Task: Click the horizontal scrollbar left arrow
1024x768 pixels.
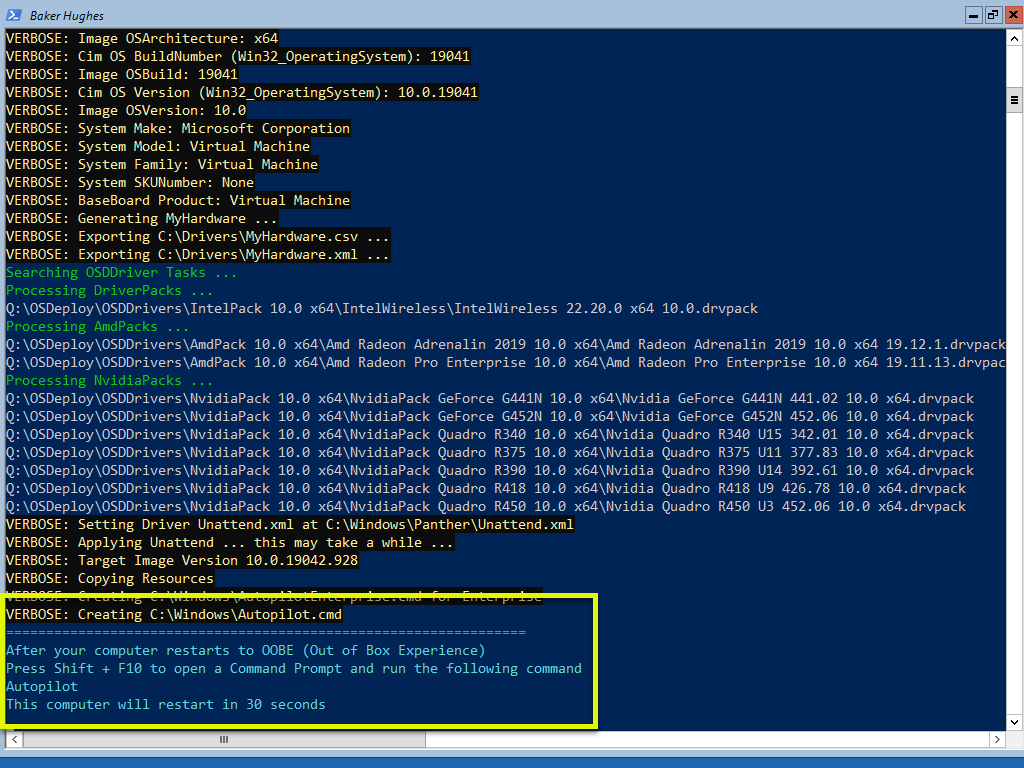Action: pos(14,739)
